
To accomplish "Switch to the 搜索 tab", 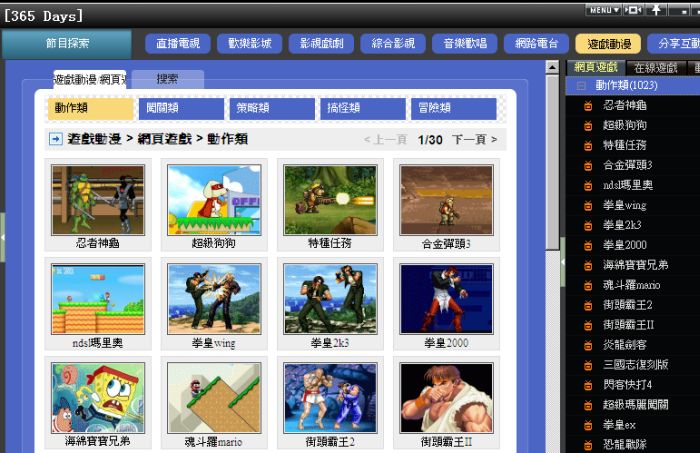I will click(168, 79).
